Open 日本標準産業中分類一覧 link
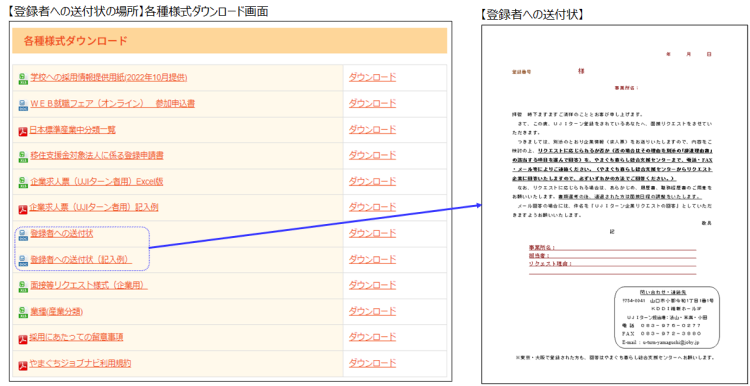750x386 pixels. [73, 130]
